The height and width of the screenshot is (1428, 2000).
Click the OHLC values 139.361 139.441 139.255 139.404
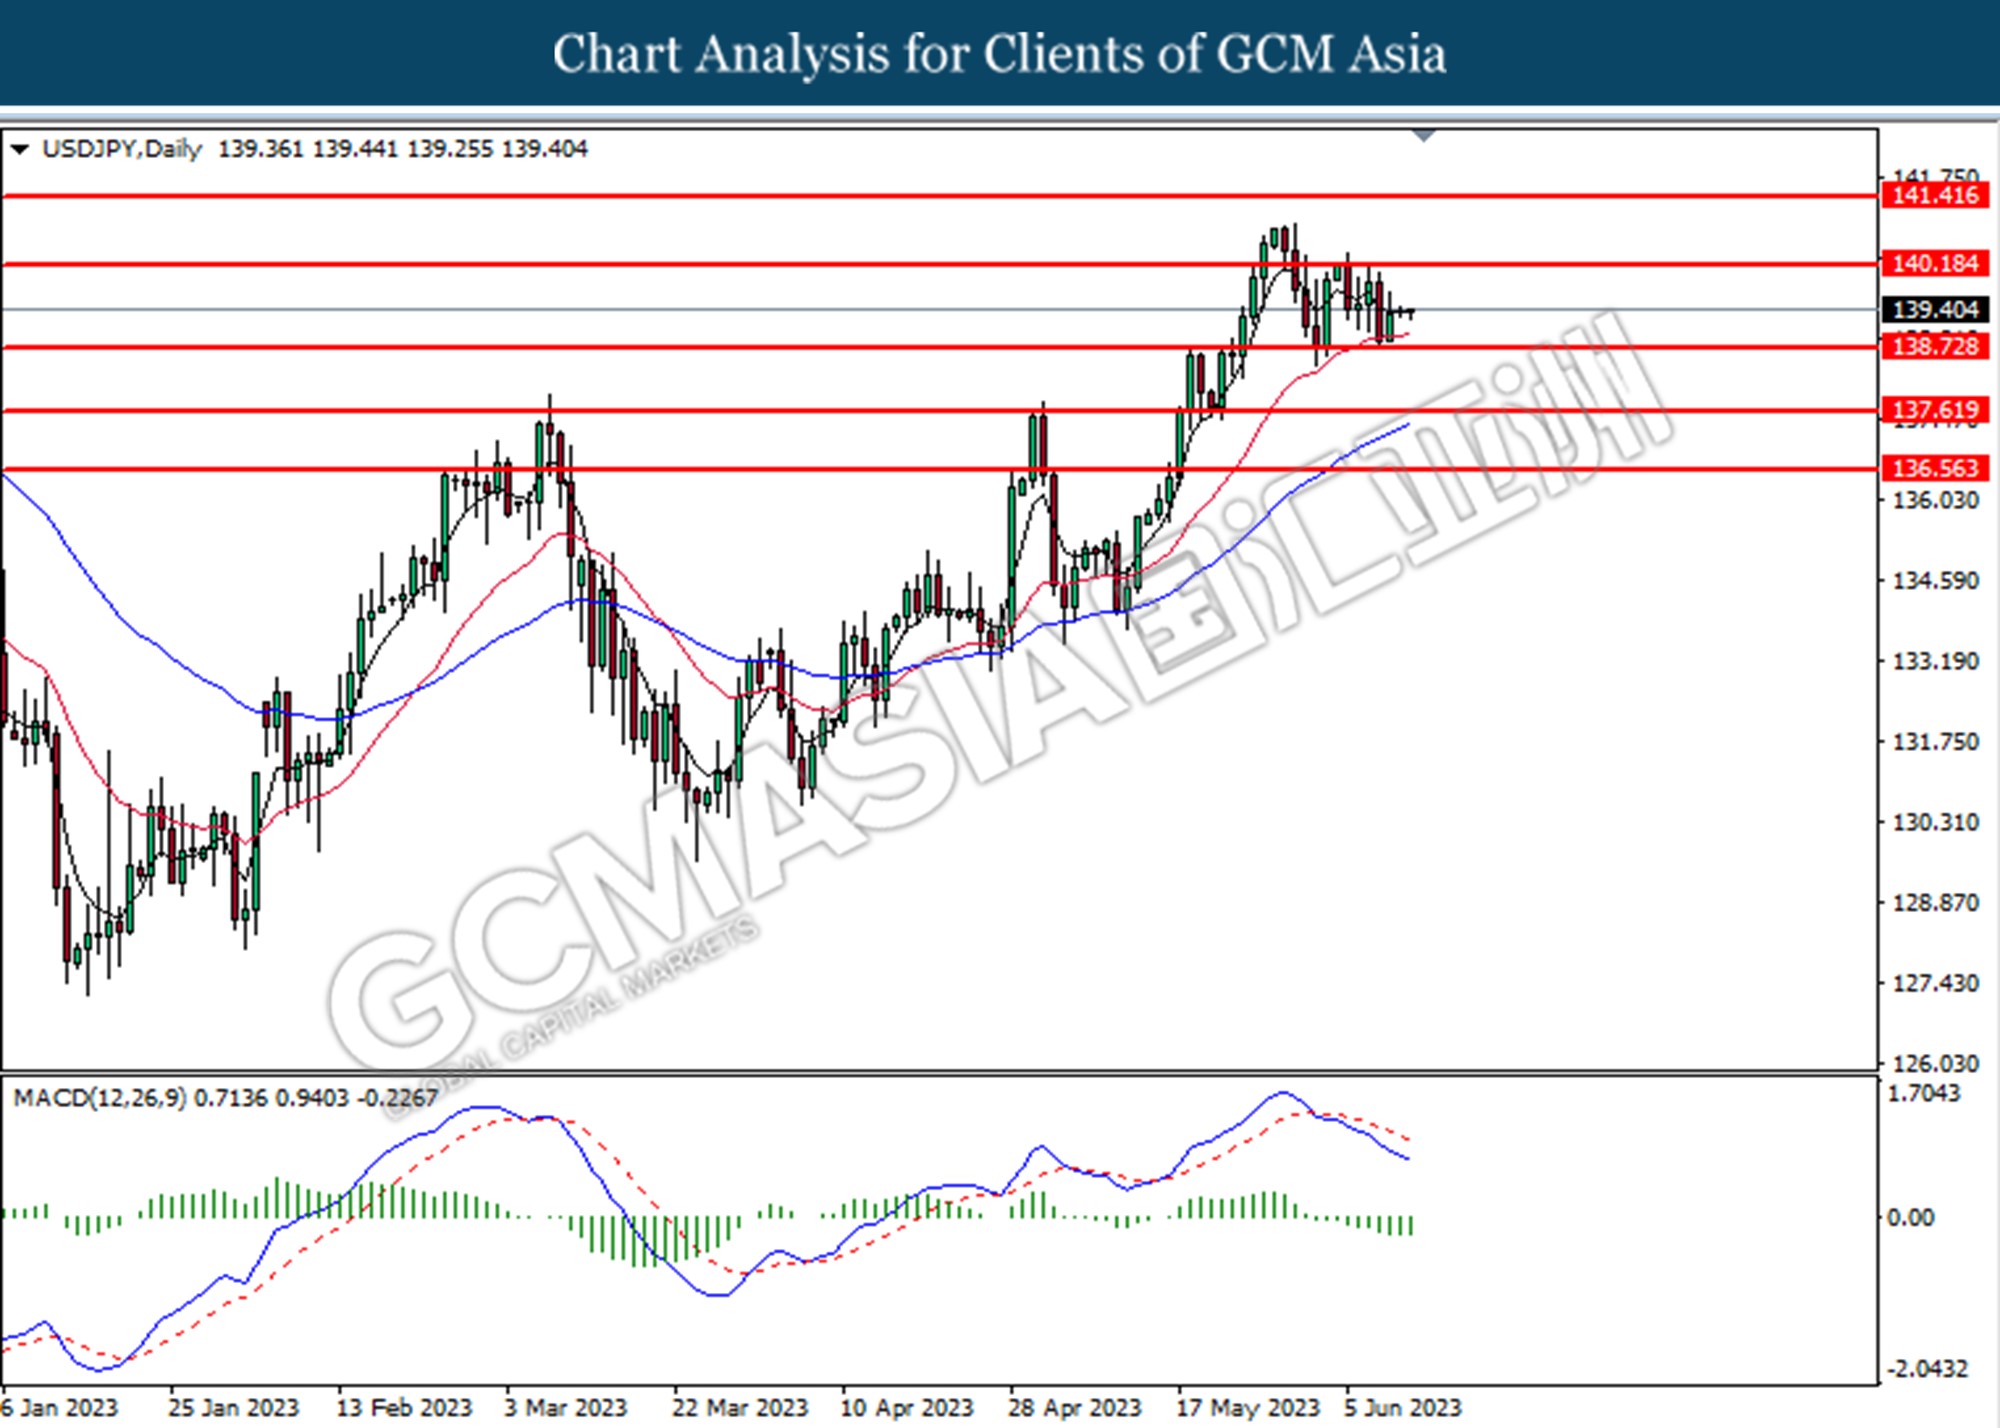(403, 149)
